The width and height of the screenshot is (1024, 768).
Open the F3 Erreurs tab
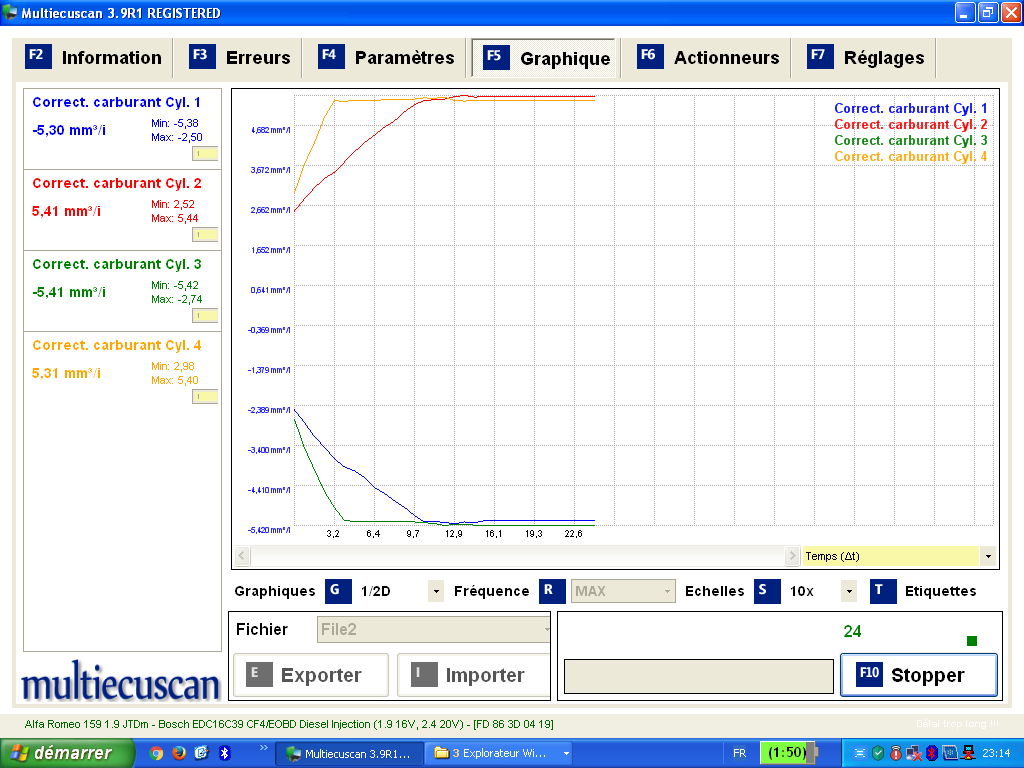241,57
